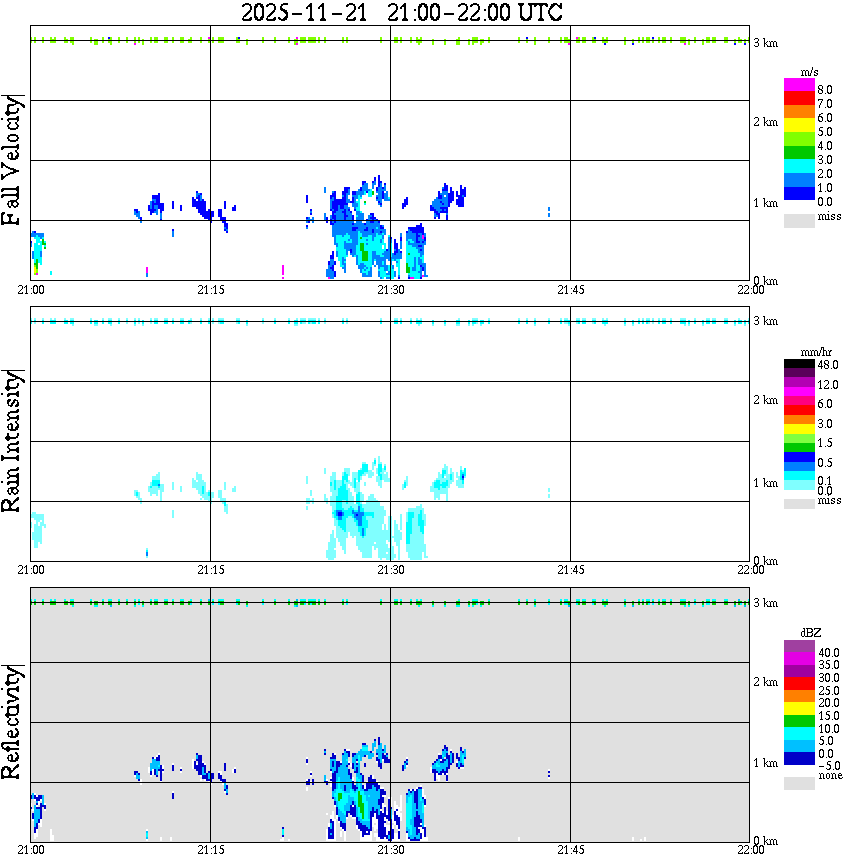Click the green 10.0 dBZ legend swatch
The image size is (850, 868).
[799, 721]
